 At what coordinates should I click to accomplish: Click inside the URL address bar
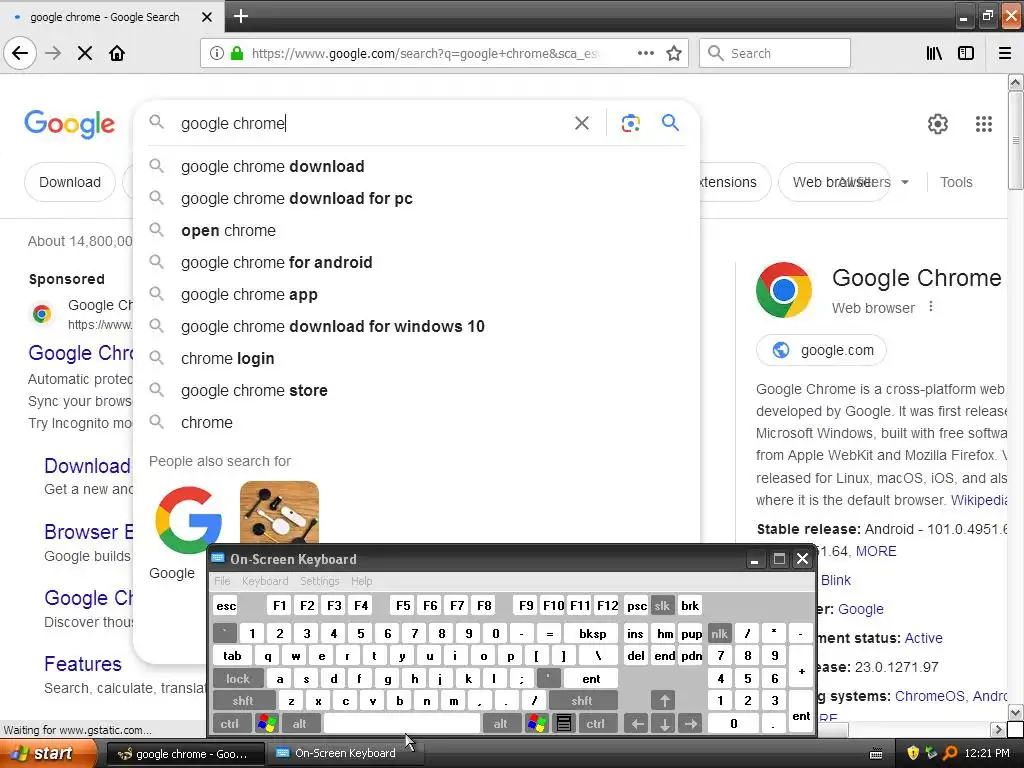424,53
